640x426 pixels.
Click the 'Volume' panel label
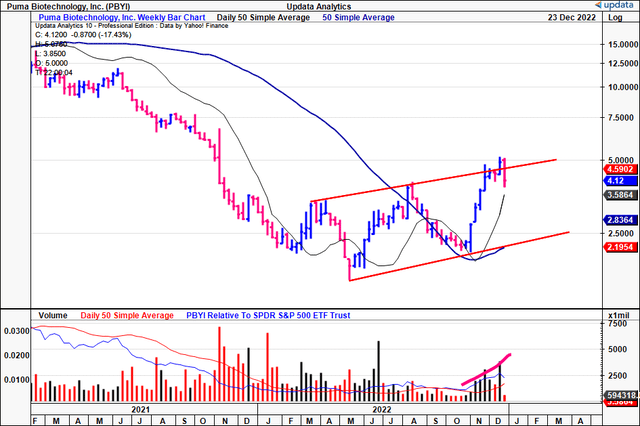click(x=53, y=315)
